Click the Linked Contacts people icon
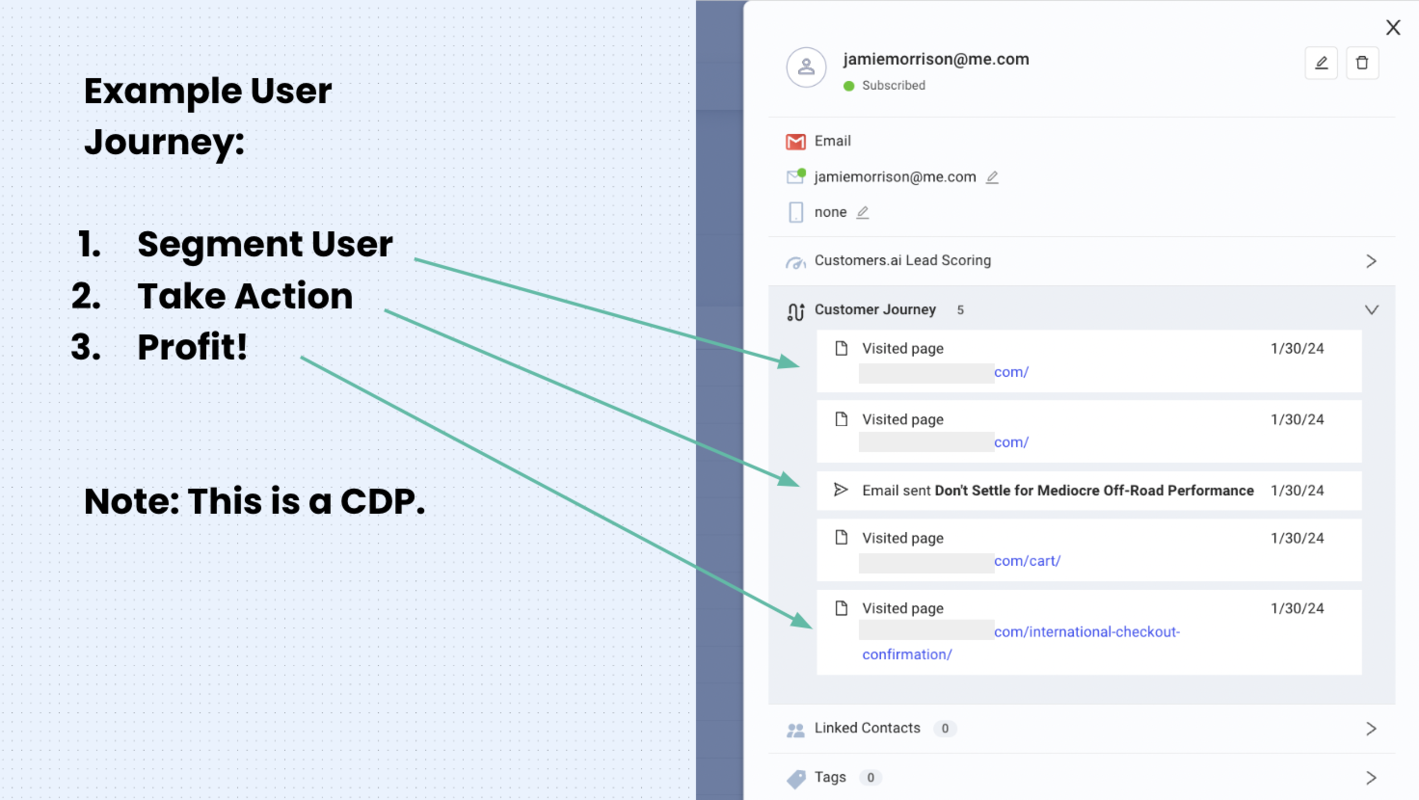Viewport: 1419px width, 800px height. click(x=796, y=729)
